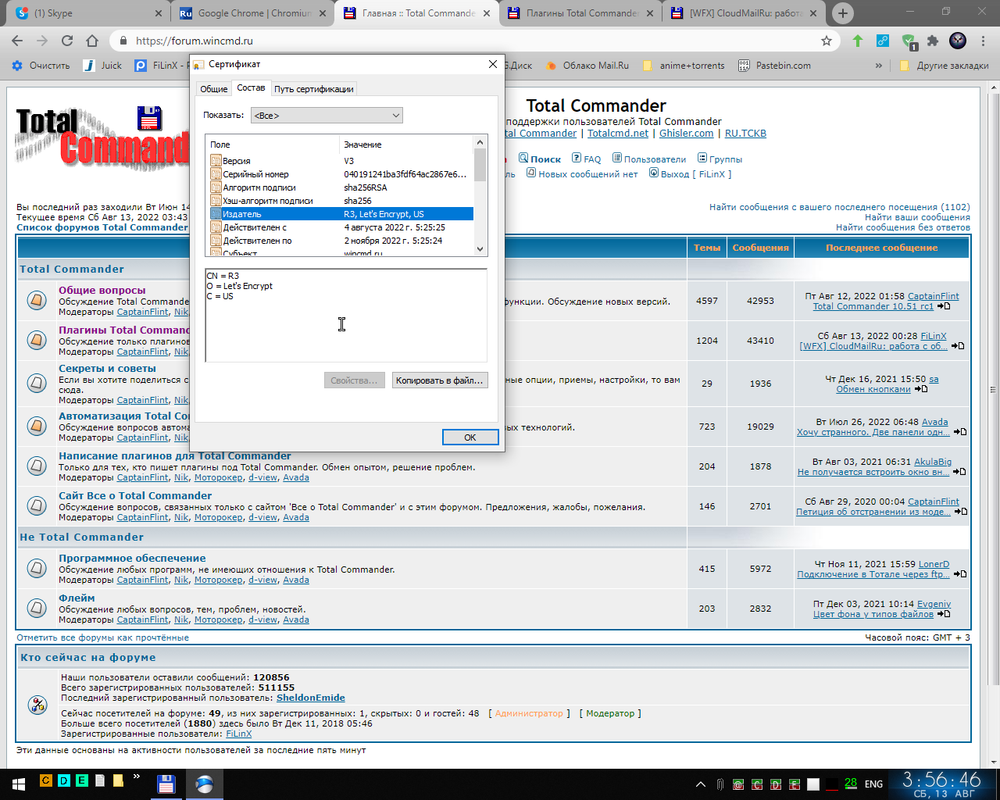
Task: Open the blue link extension icon
Action: coord(883,41)
